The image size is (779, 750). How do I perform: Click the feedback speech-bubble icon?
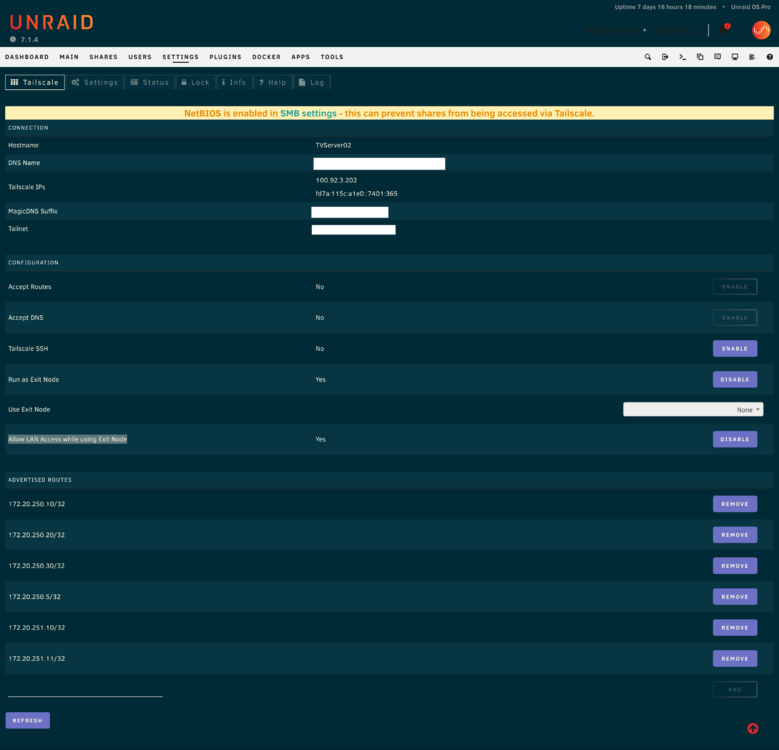[x=717, y=57]
